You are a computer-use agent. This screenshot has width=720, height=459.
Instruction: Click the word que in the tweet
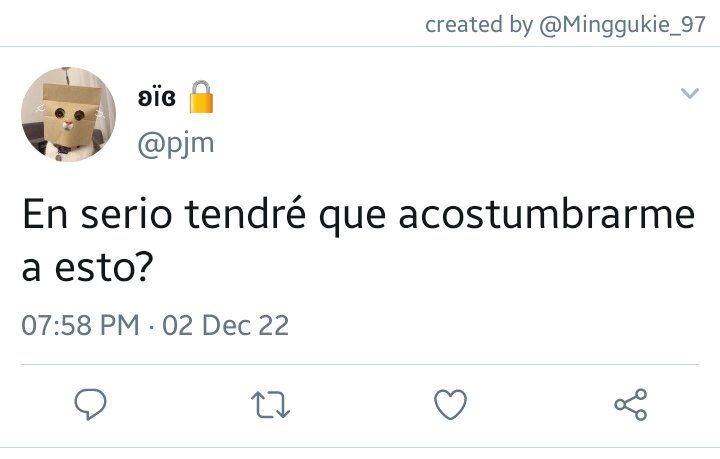coord(352,216)
